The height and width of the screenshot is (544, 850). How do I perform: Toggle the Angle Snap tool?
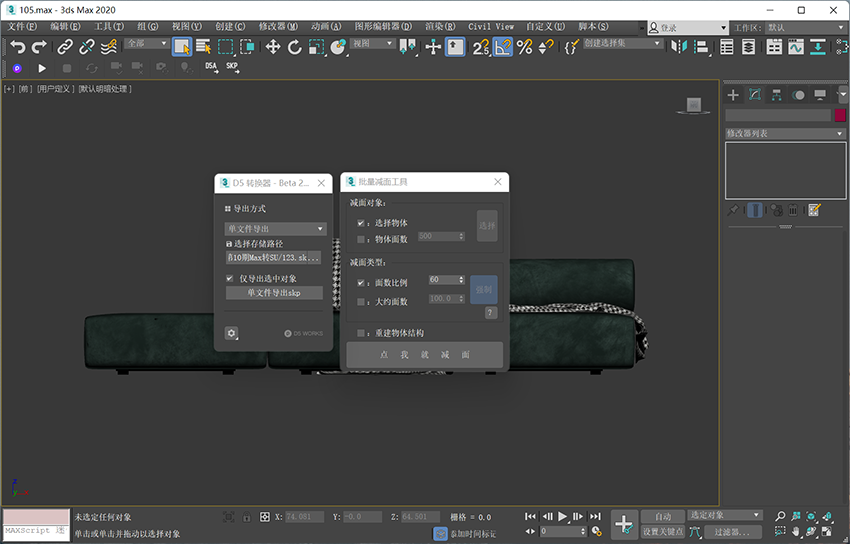503,46
